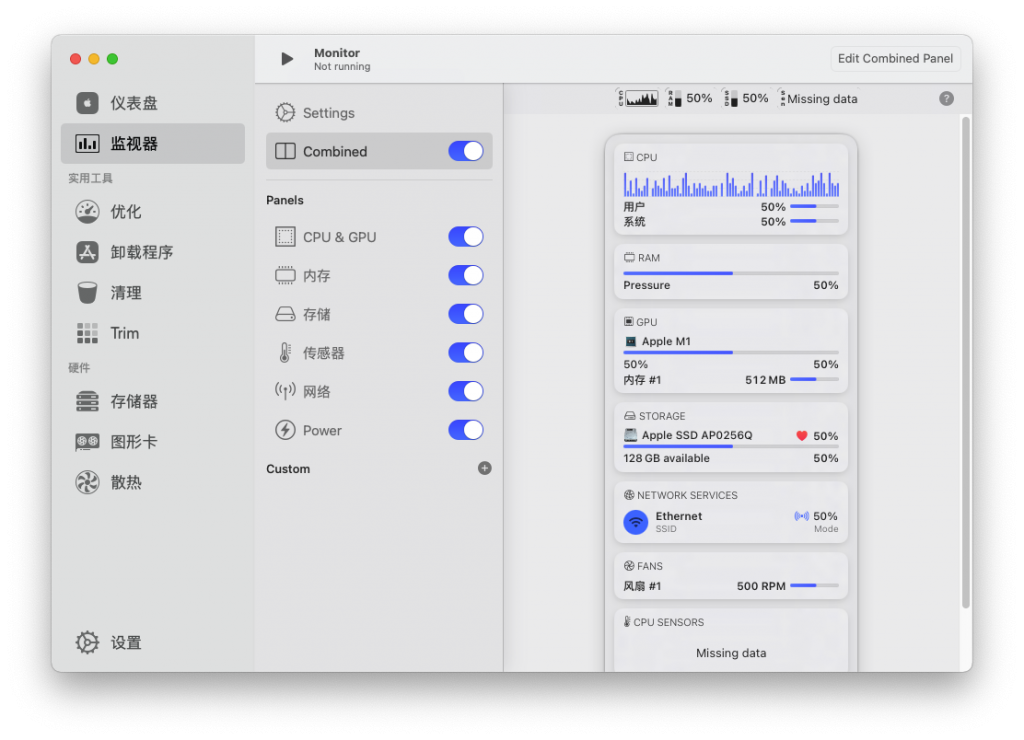Click the 卸载程序 app uninstaller icon
The height and width of the screenshot is (740, 1024).
(87, 252)
